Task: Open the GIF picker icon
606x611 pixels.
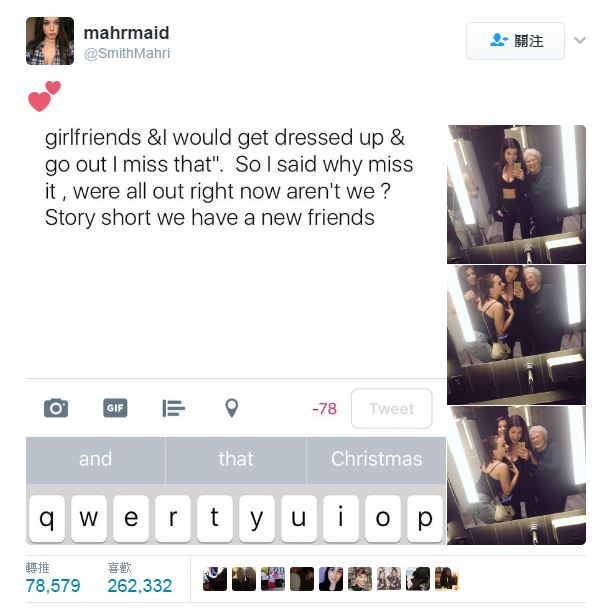Action: click(x=115, y=408)
